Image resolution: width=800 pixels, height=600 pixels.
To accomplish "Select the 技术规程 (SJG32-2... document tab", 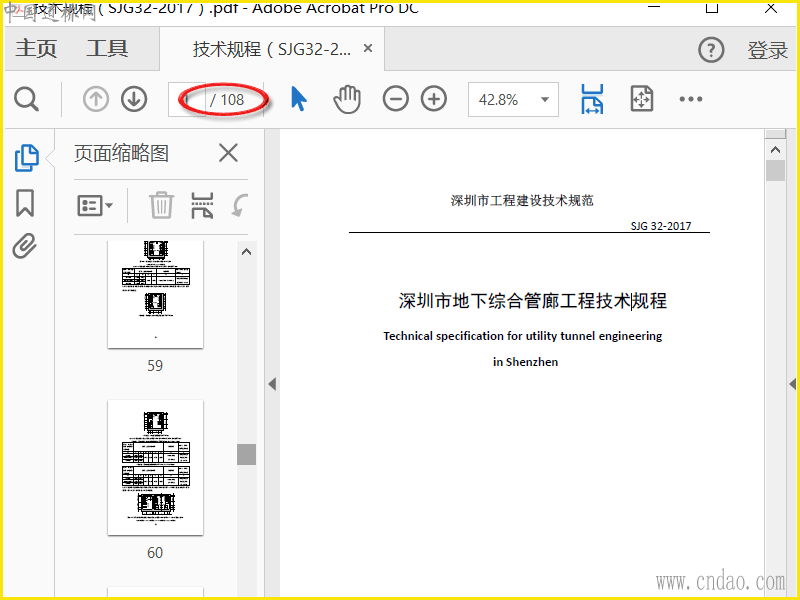I will [272, 49].
